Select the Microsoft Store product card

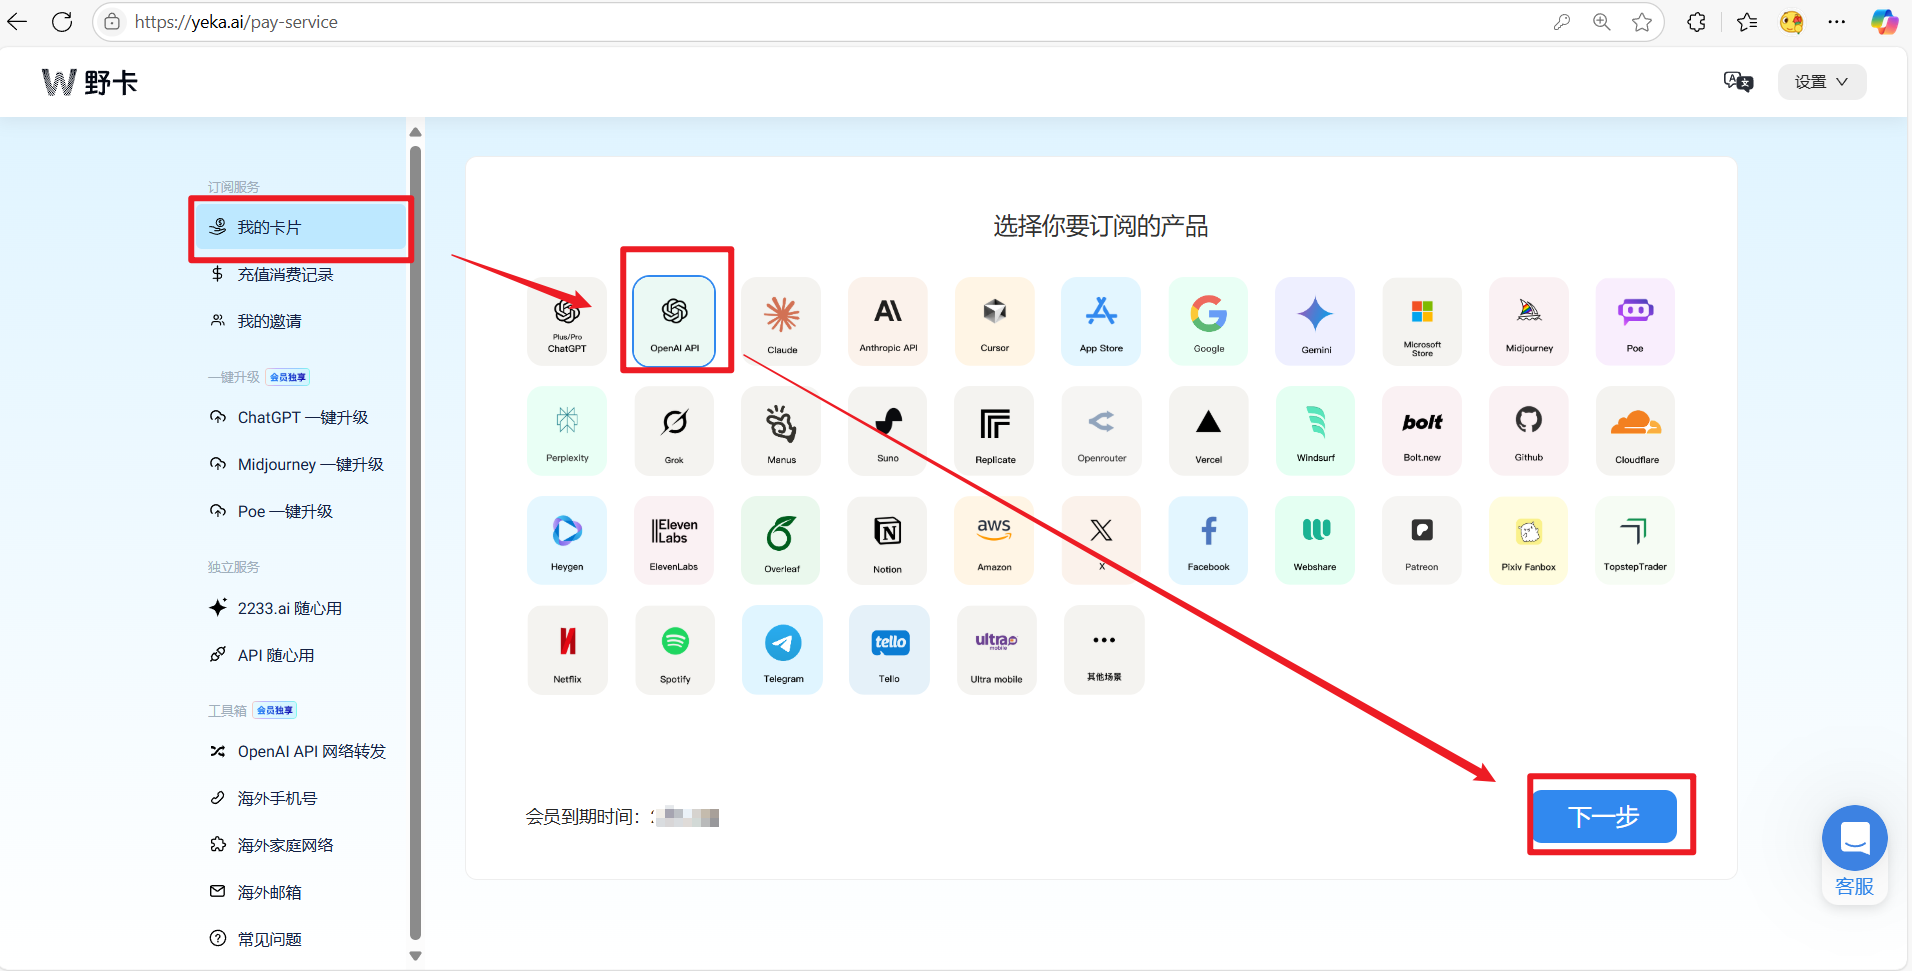(1422, 321)
